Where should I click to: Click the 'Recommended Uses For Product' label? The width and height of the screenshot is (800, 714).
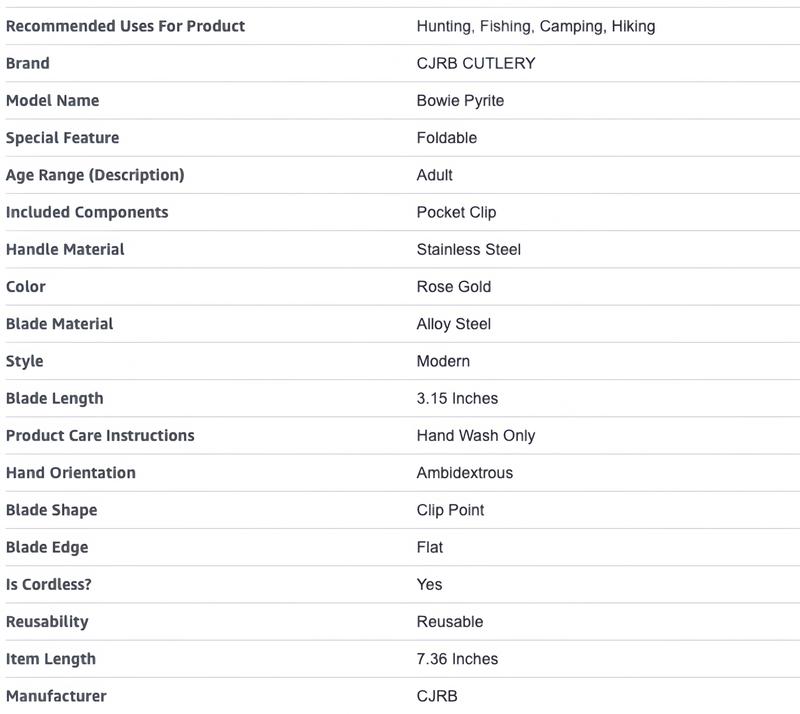(125, 26)
